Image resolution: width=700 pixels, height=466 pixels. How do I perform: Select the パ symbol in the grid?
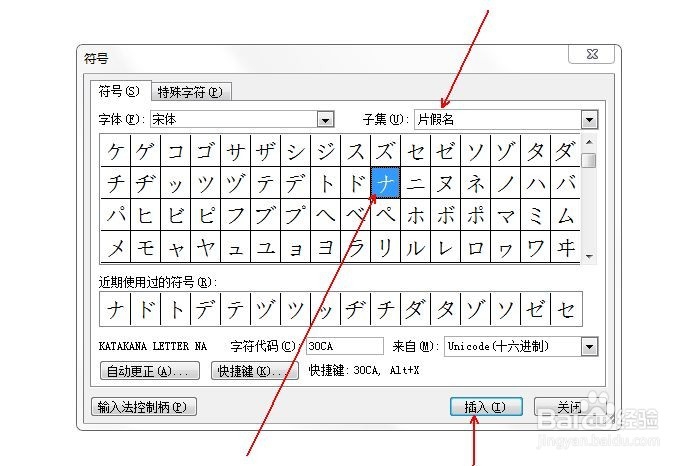coord(116,215)
